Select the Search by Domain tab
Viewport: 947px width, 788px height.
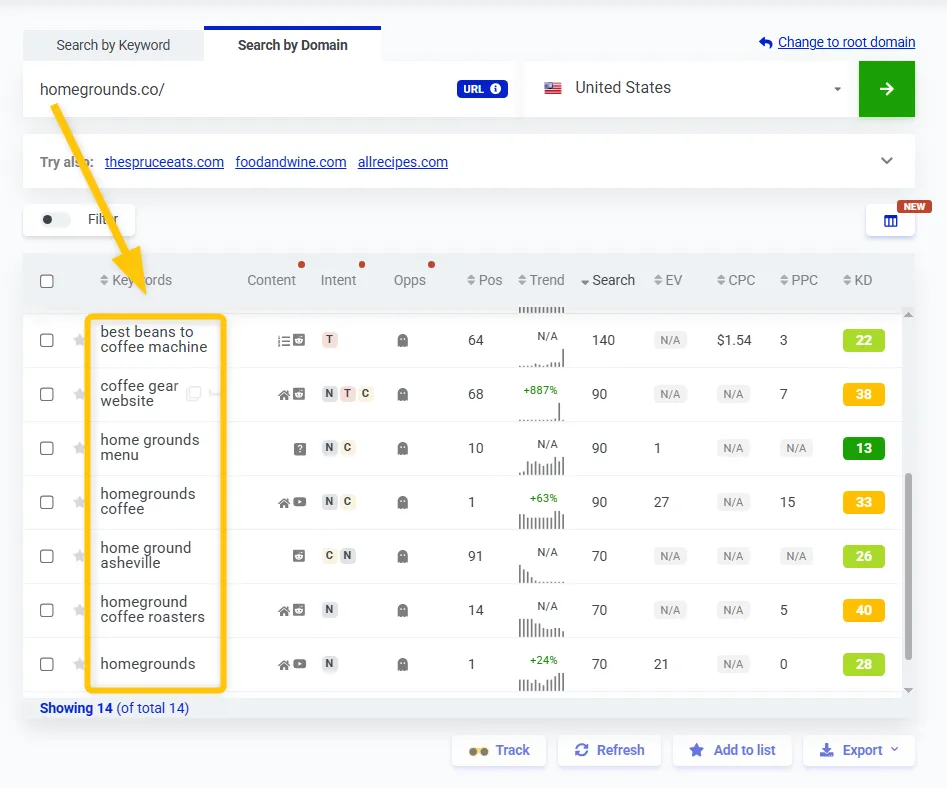pos(292,45)
